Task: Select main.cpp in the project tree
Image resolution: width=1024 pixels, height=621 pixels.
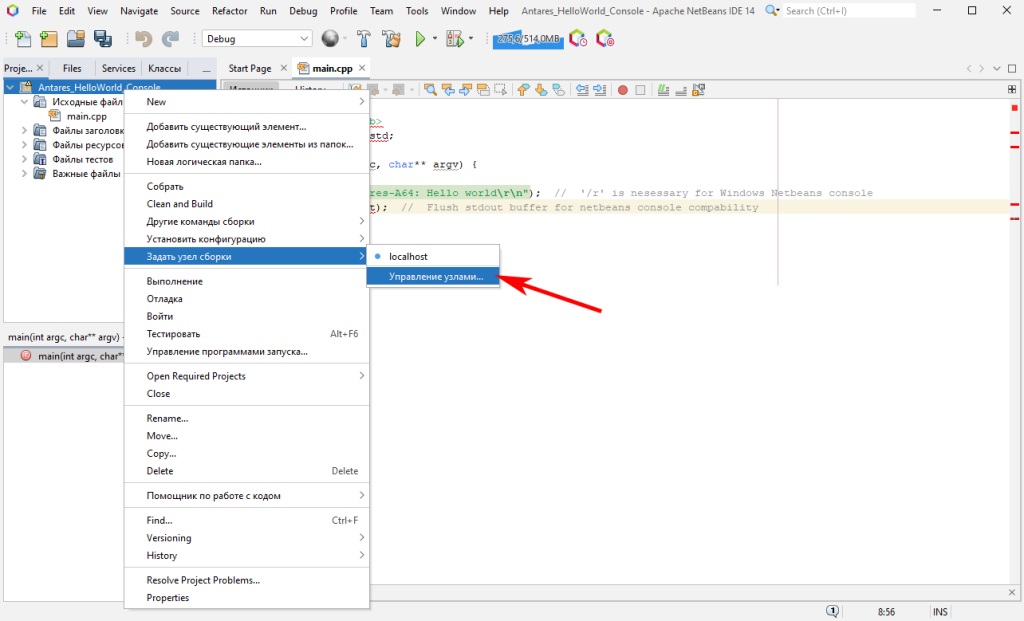Action: [x=87, y=116]
